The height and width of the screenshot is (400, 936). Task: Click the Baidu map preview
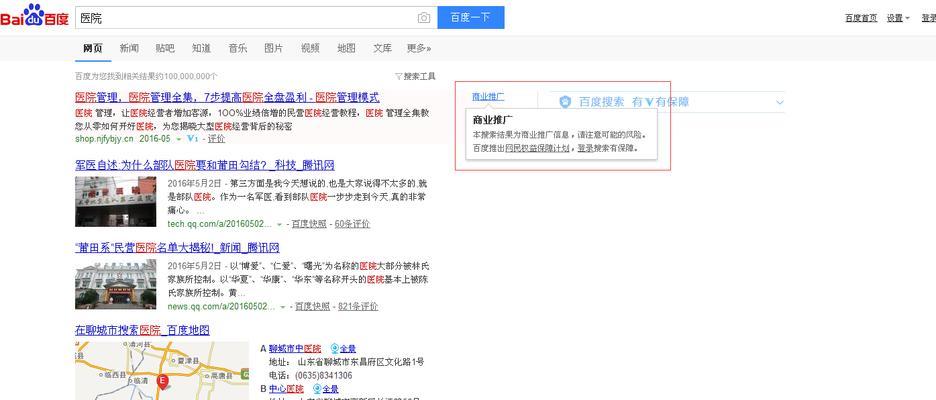point(162,371)
